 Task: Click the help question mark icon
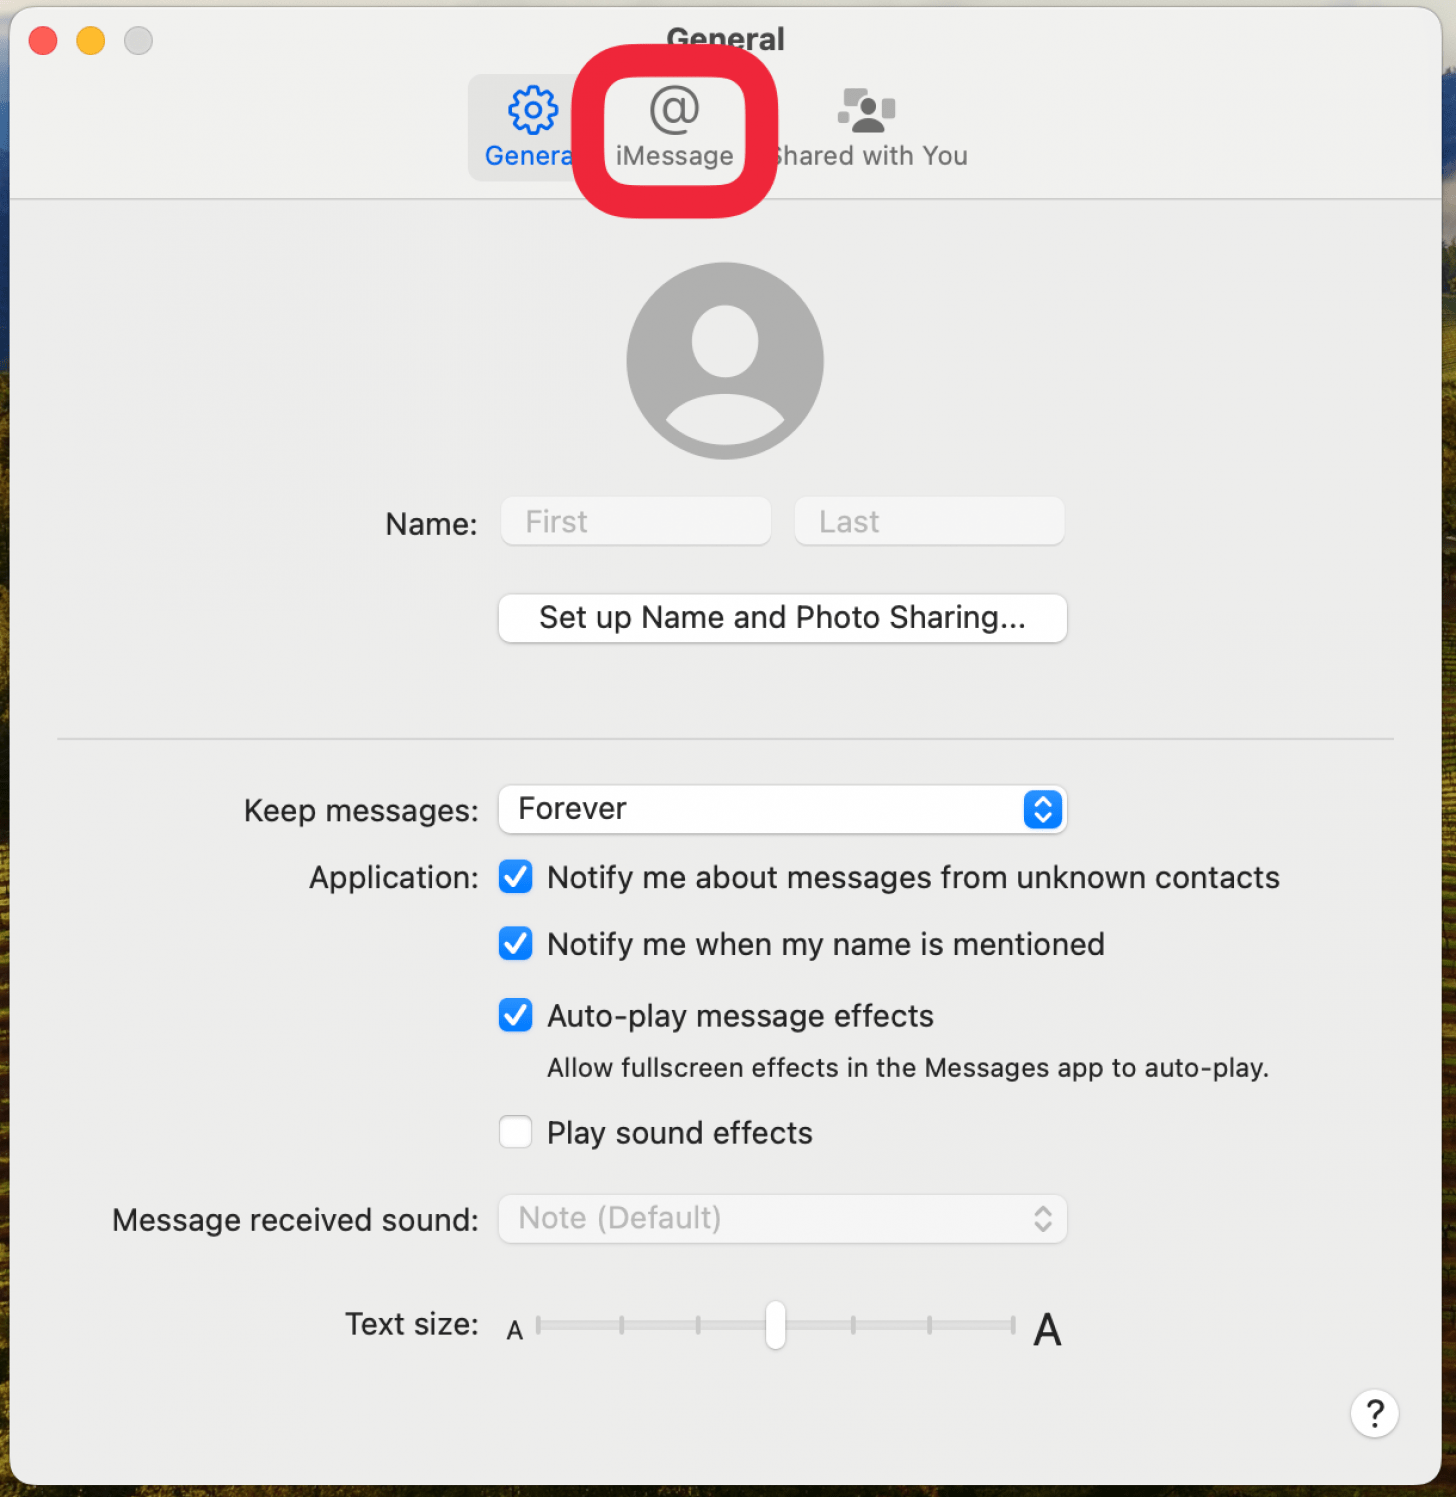(x=1375, y=1413)
